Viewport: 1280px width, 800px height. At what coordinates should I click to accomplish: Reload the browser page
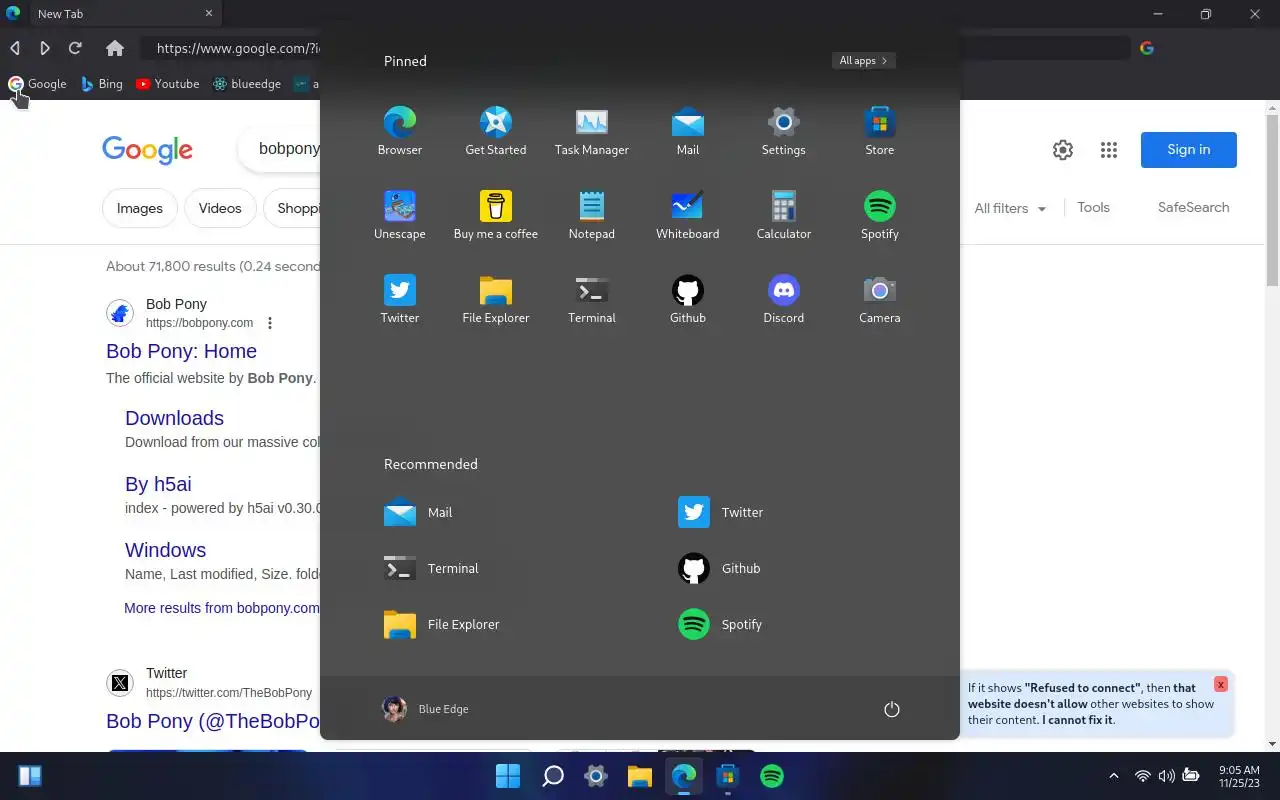tap(75, 48)
